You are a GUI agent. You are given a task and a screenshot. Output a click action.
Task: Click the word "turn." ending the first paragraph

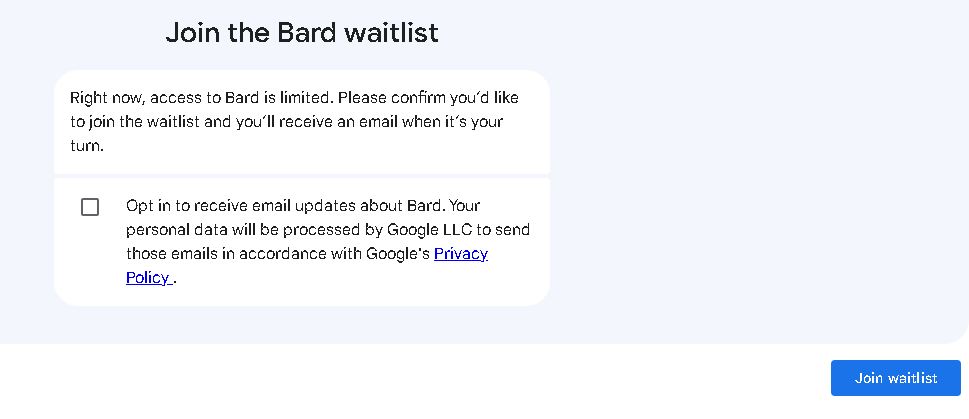coord(87,146)
